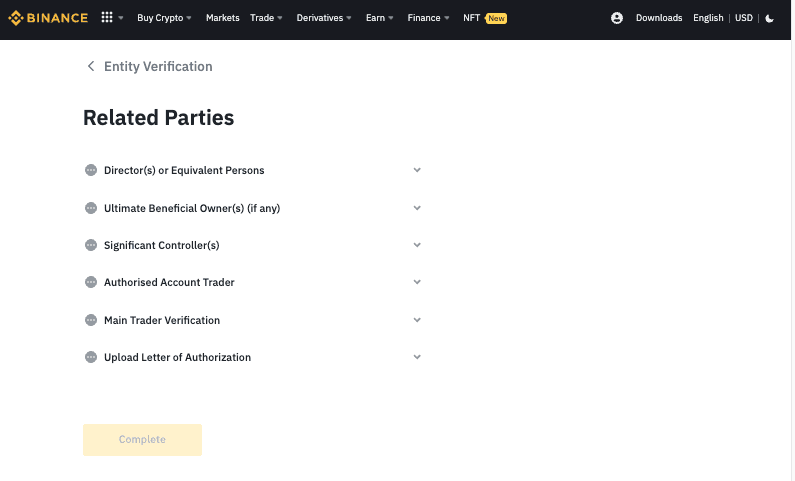Click the Binance logo
Image resolution: width=795 pixels, height=481 pixels.
point(48,18)
